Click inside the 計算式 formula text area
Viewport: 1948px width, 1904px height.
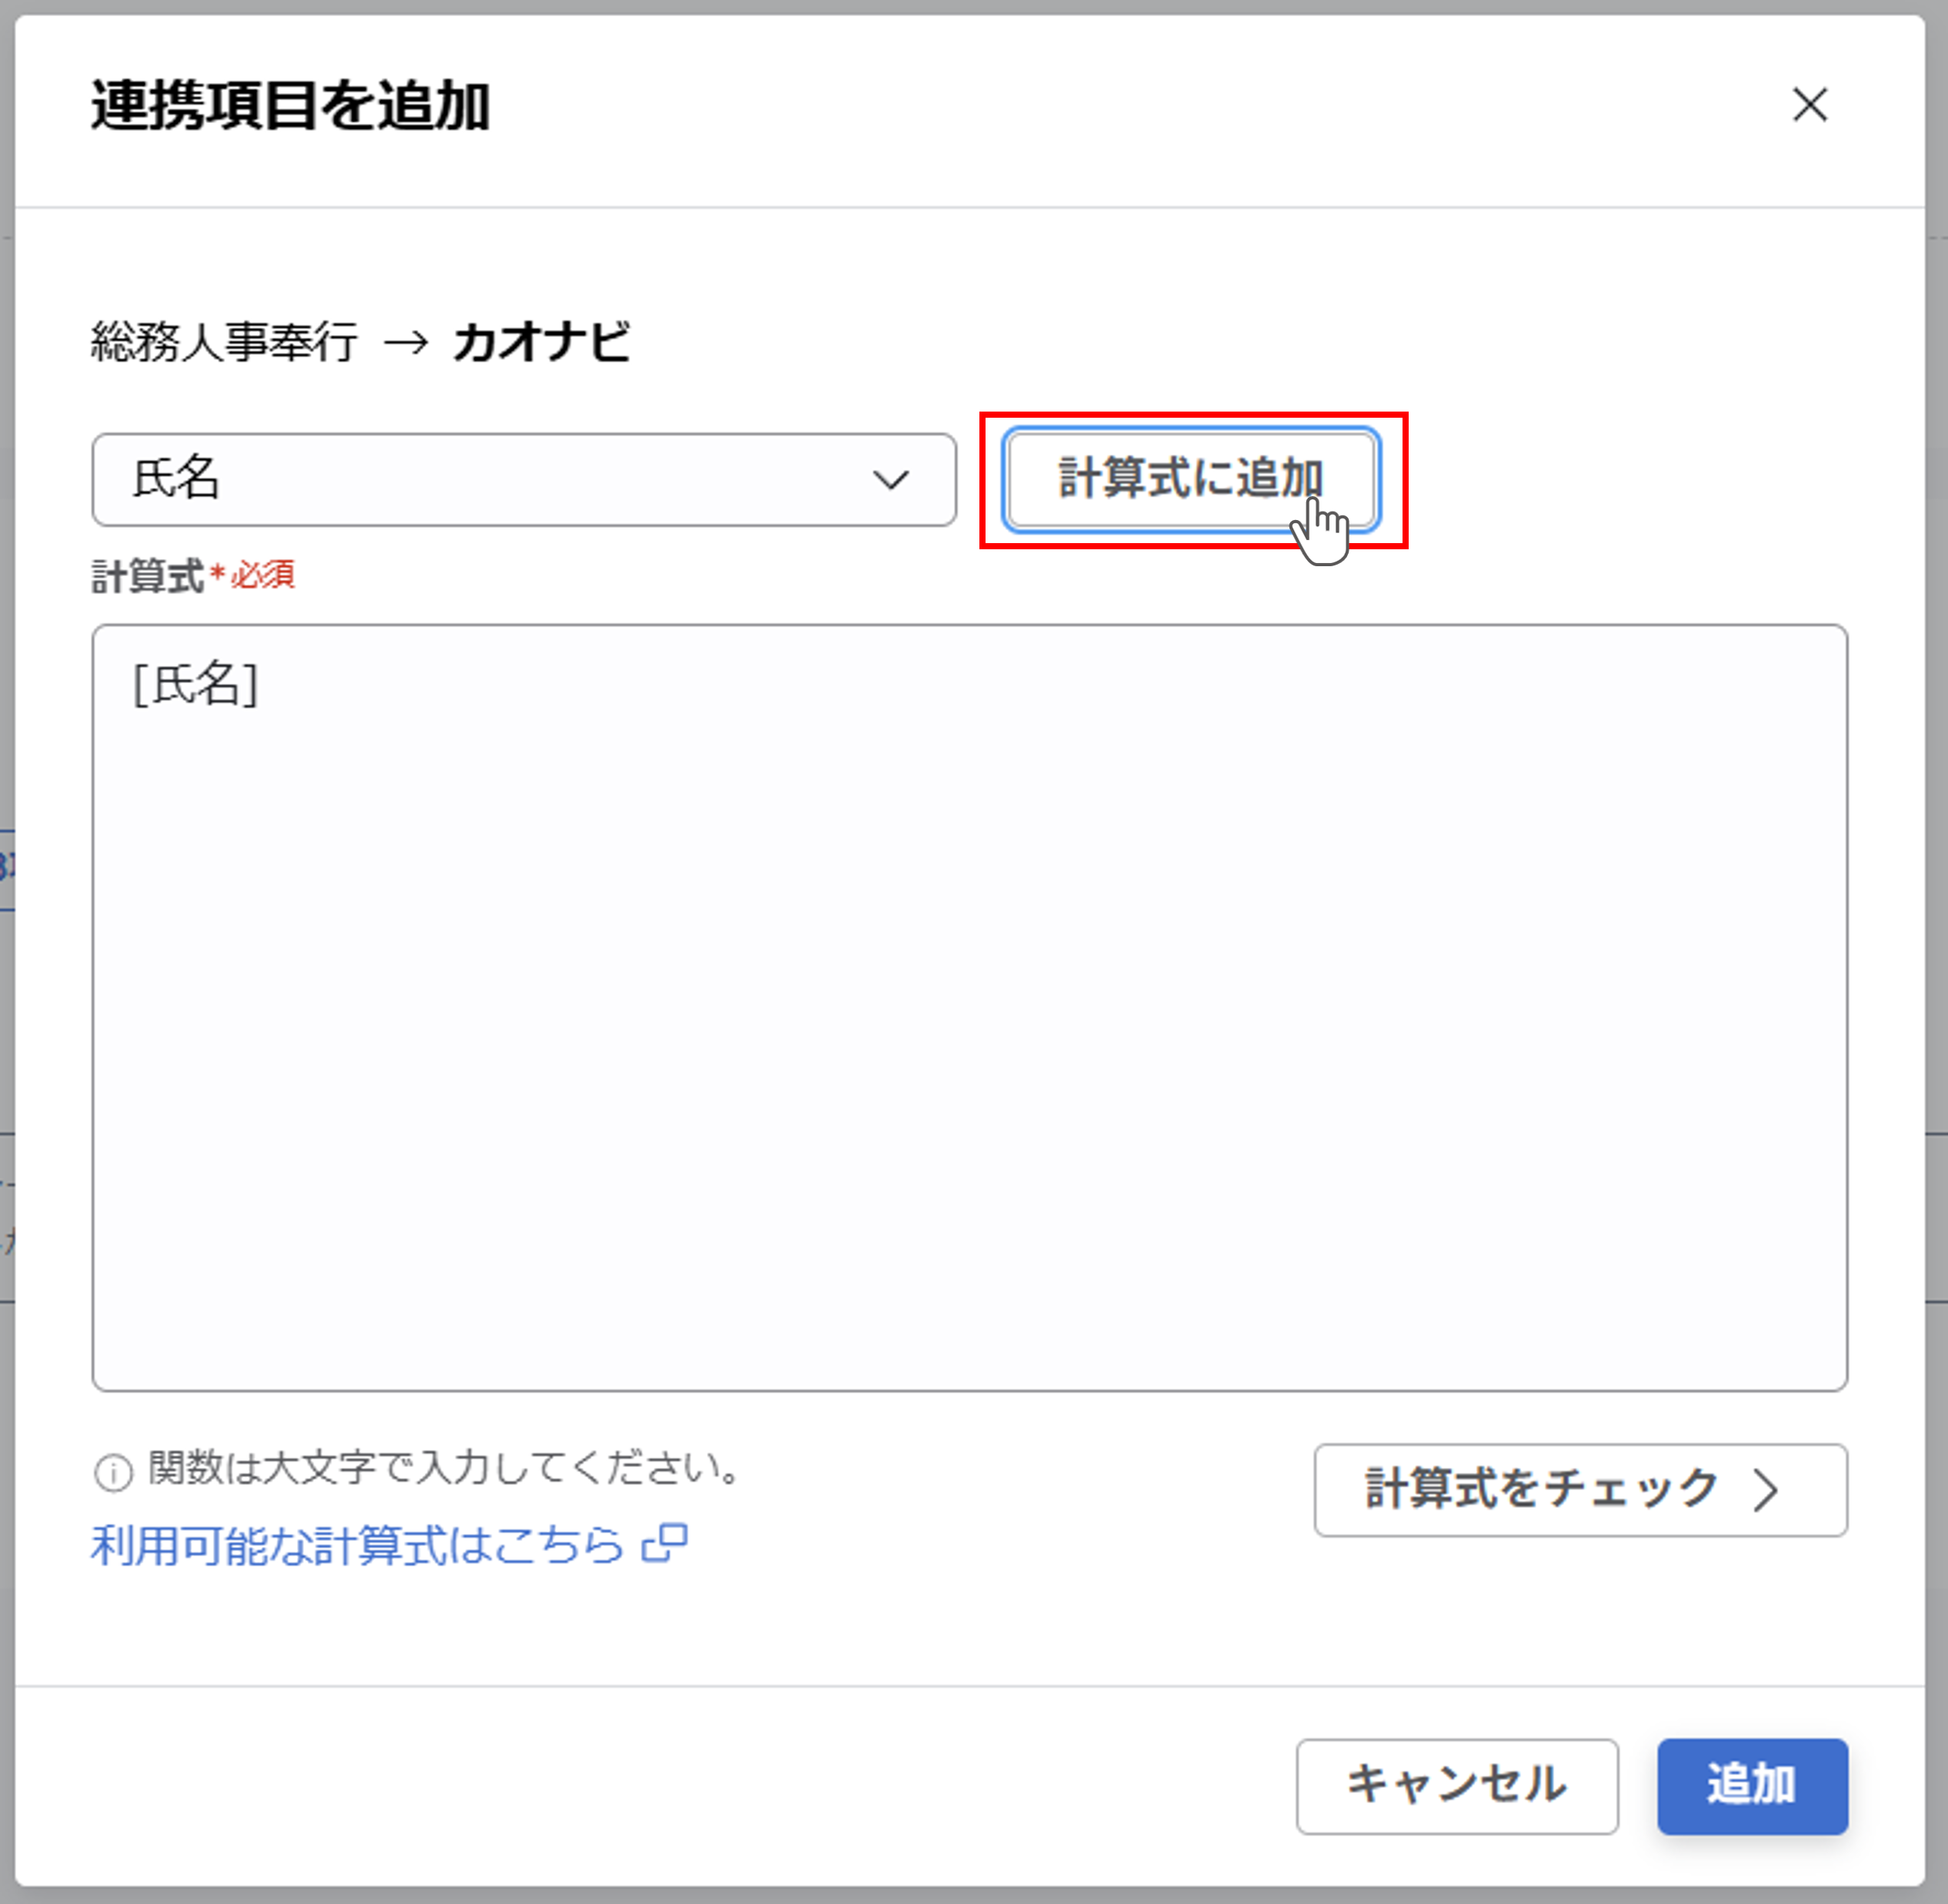pos(969,1007)
